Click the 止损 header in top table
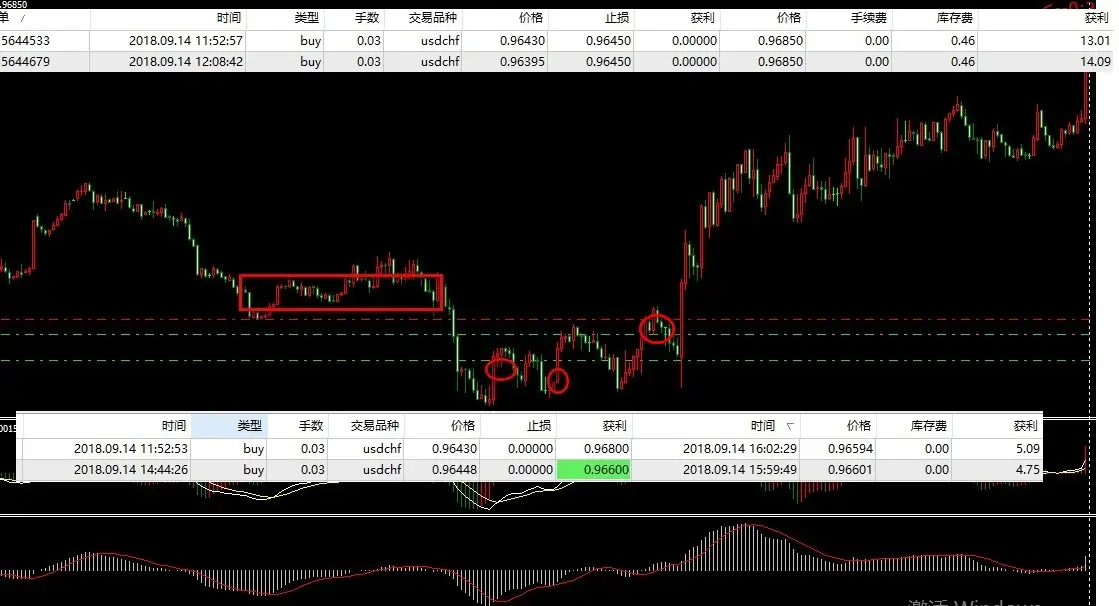This screenshot has height=606, width=1119. (x=617, y=18)
